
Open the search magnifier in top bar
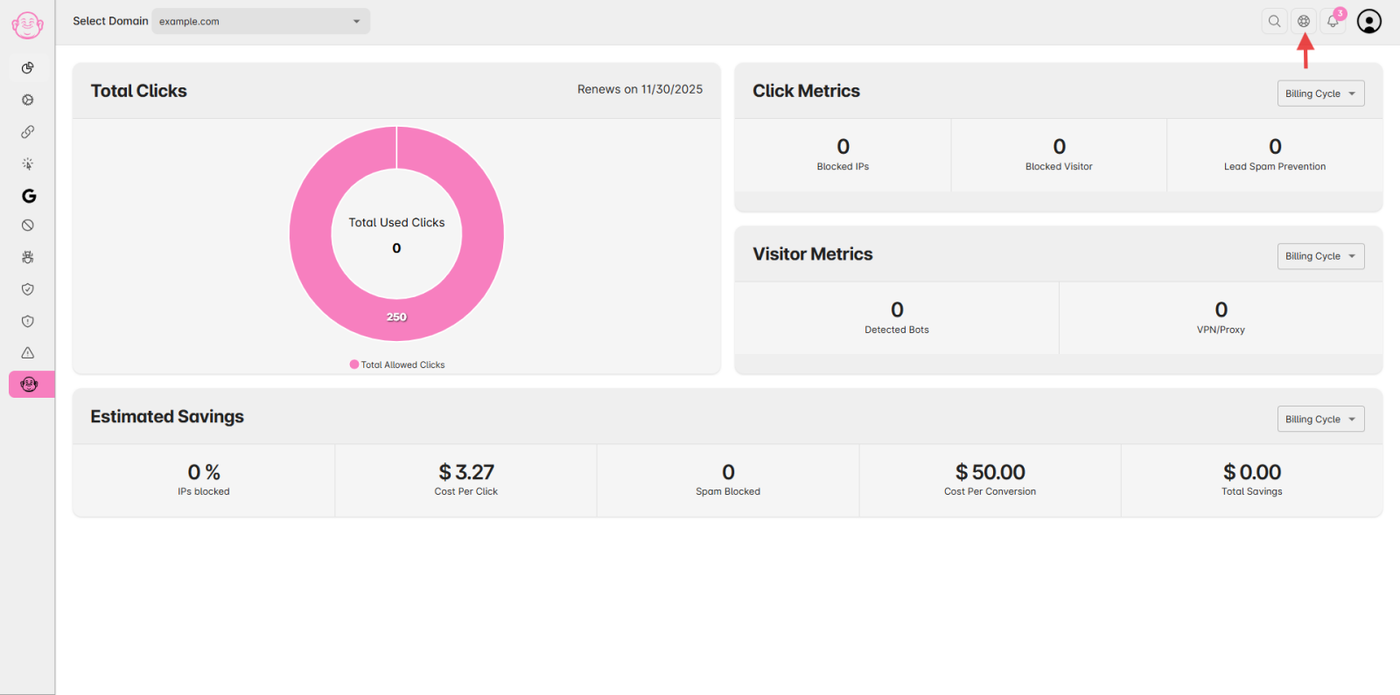[x=1274, y=21]
